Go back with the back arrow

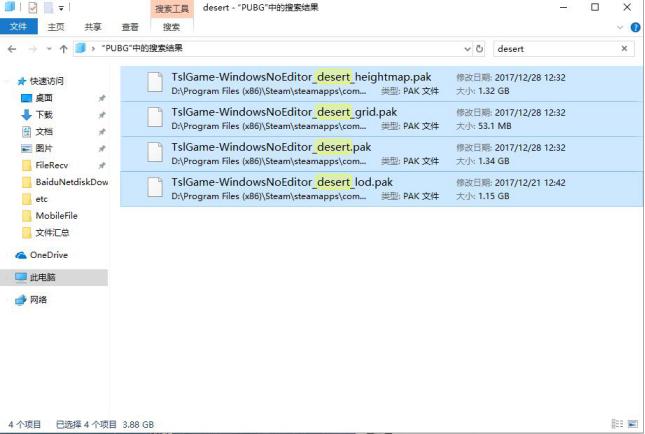(12, 49)
